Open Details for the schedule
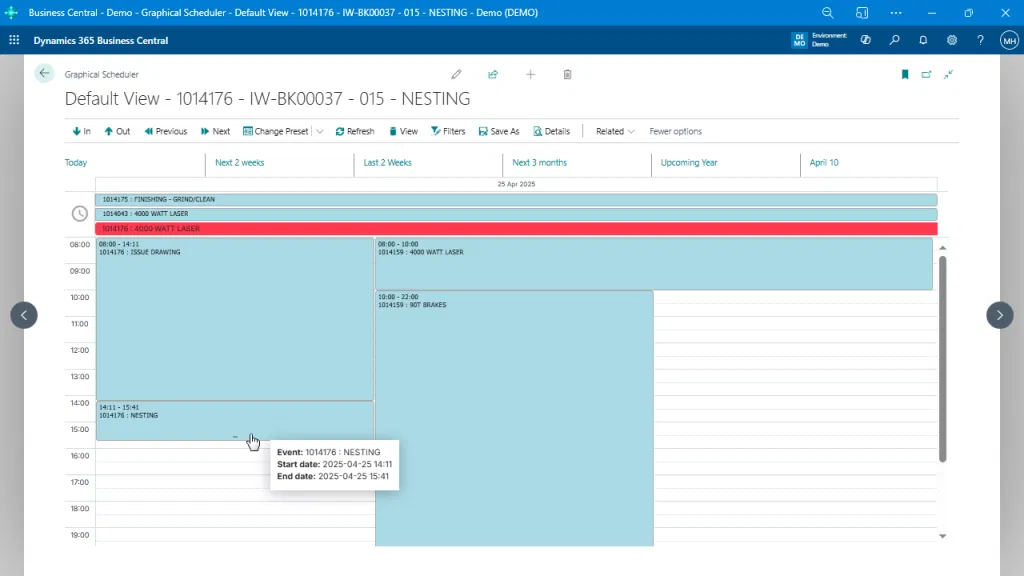 pyautogui.click(x=552, y=131)
